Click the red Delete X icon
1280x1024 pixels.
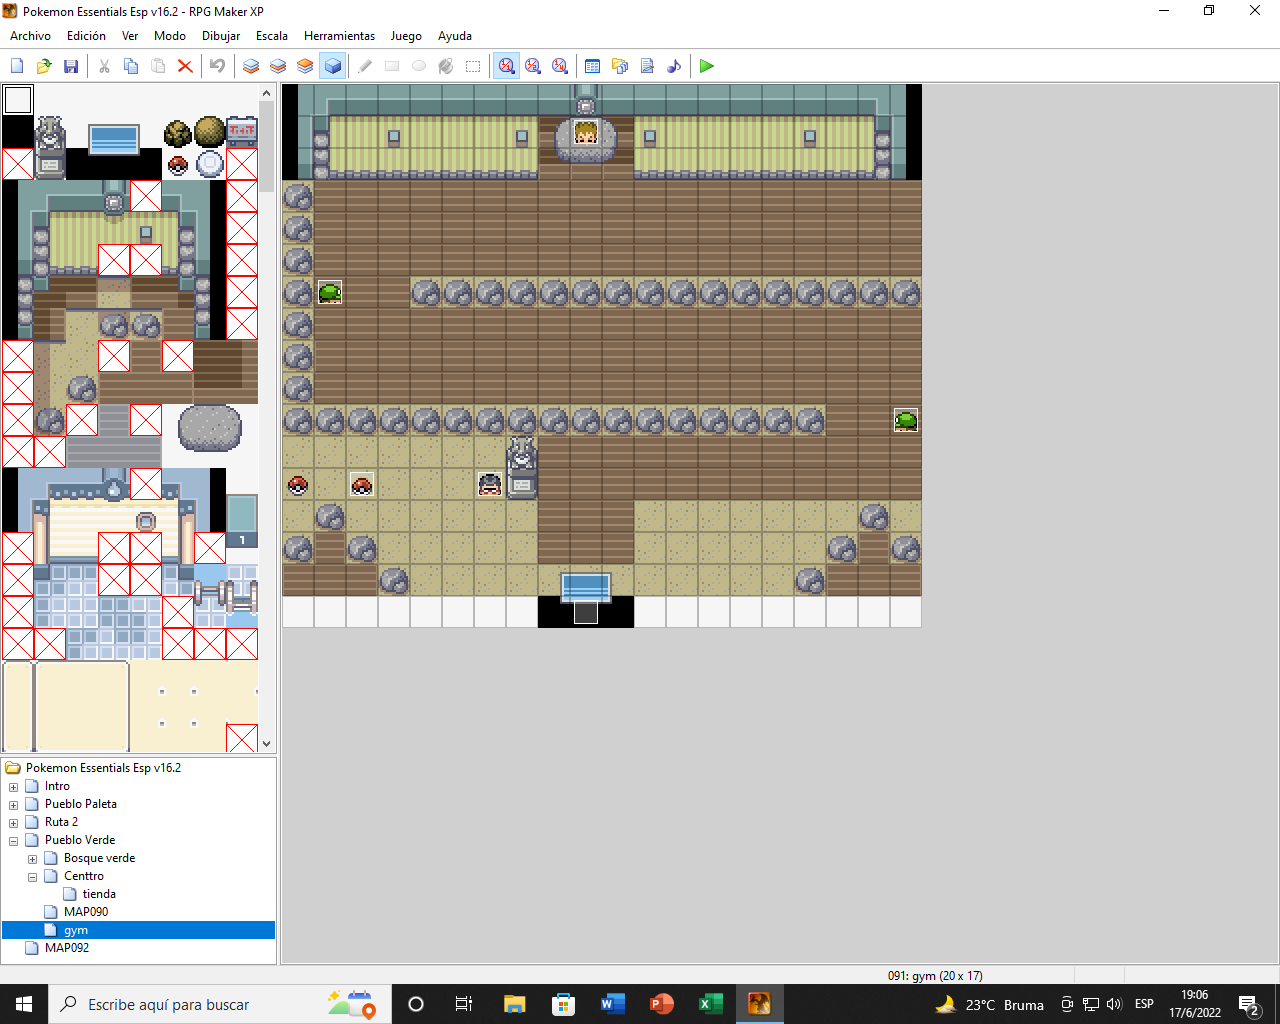[x=185, y=66]
